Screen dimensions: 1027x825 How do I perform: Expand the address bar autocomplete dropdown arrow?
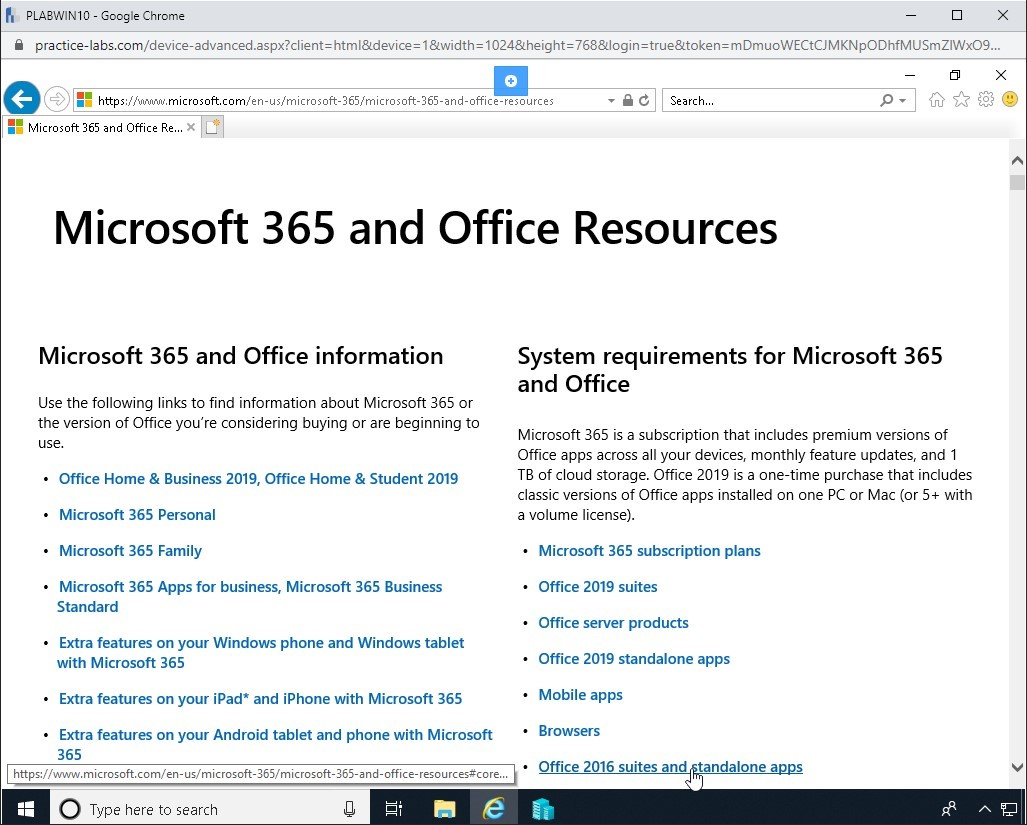click(611, 100)
